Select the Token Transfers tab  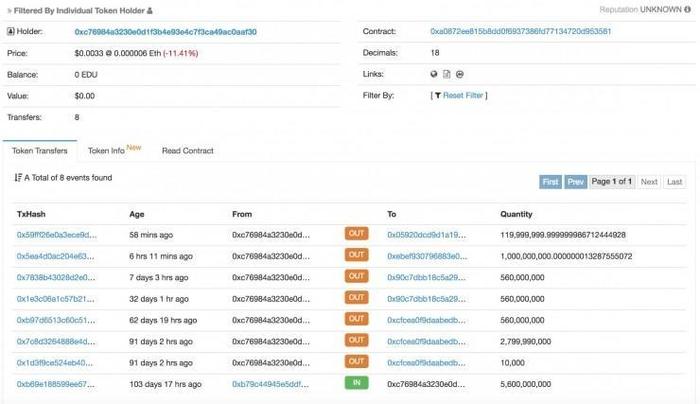click(40, 151)
